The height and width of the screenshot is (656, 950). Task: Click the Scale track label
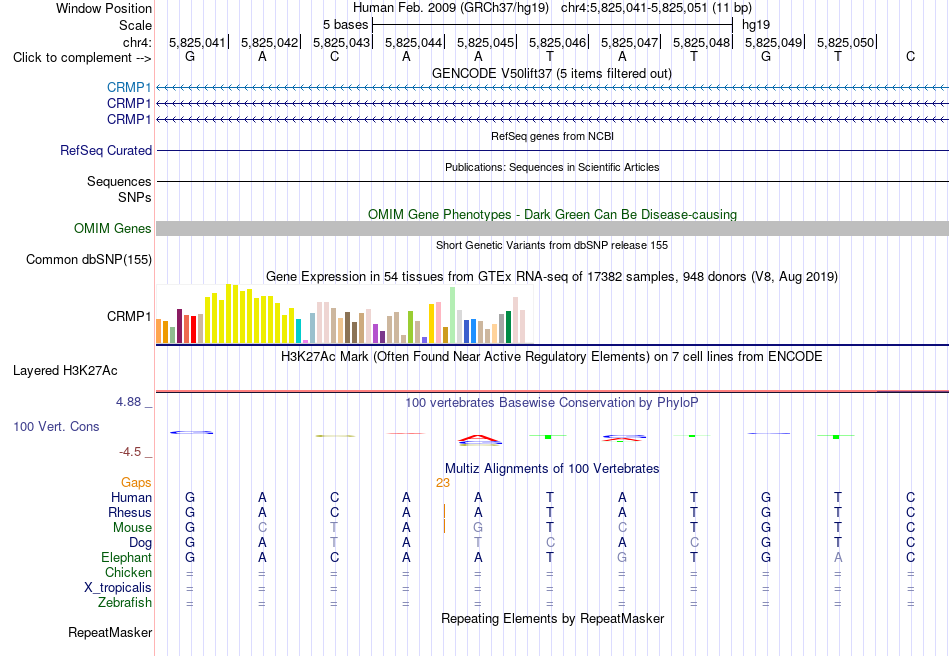coord(135,25)
